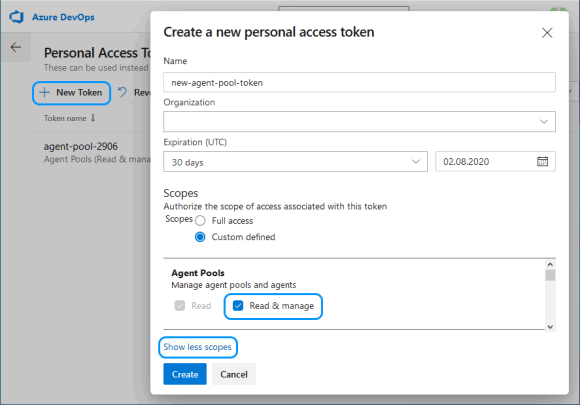Viewport: 580px width, 405px height.
Task: Select the agent-pool-2906 token row
Action: (x=91, y=152)
